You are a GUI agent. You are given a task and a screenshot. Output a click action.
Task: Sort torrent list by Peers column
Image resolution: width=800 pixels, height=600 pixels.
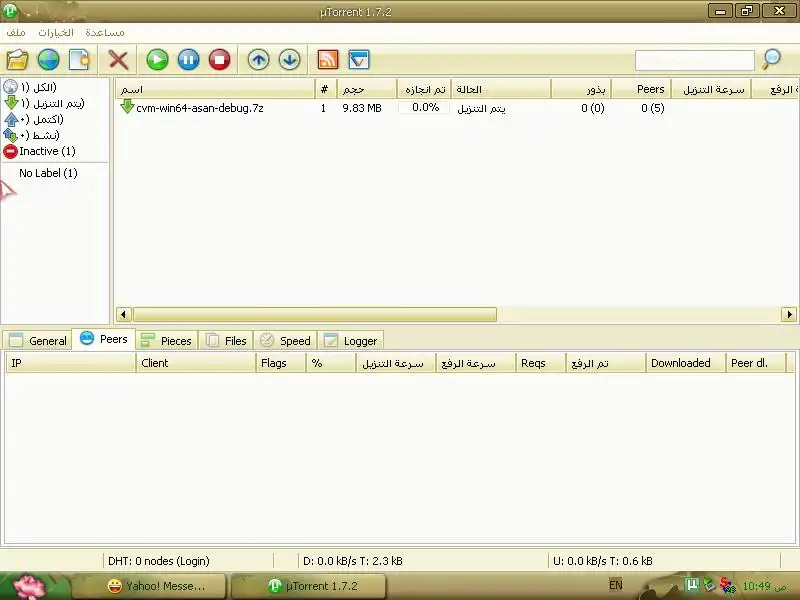[x=641, y=89]
